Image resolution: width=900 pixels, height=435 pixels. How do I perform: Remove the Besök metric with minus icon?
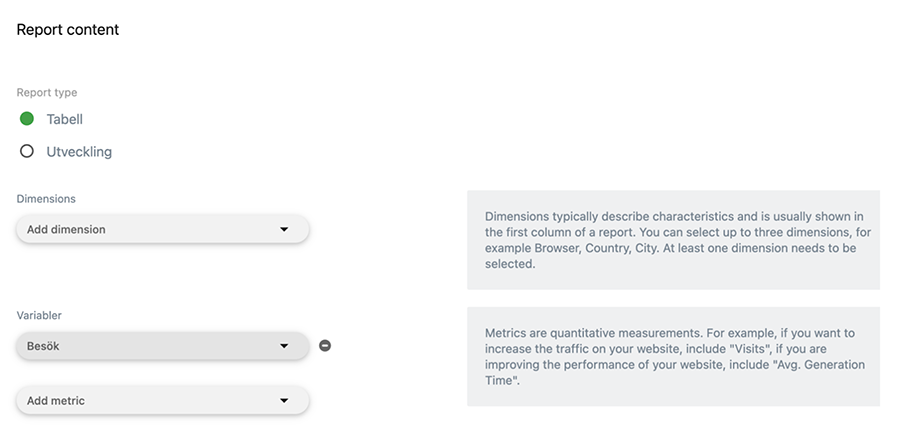click(x=325, y=346)
